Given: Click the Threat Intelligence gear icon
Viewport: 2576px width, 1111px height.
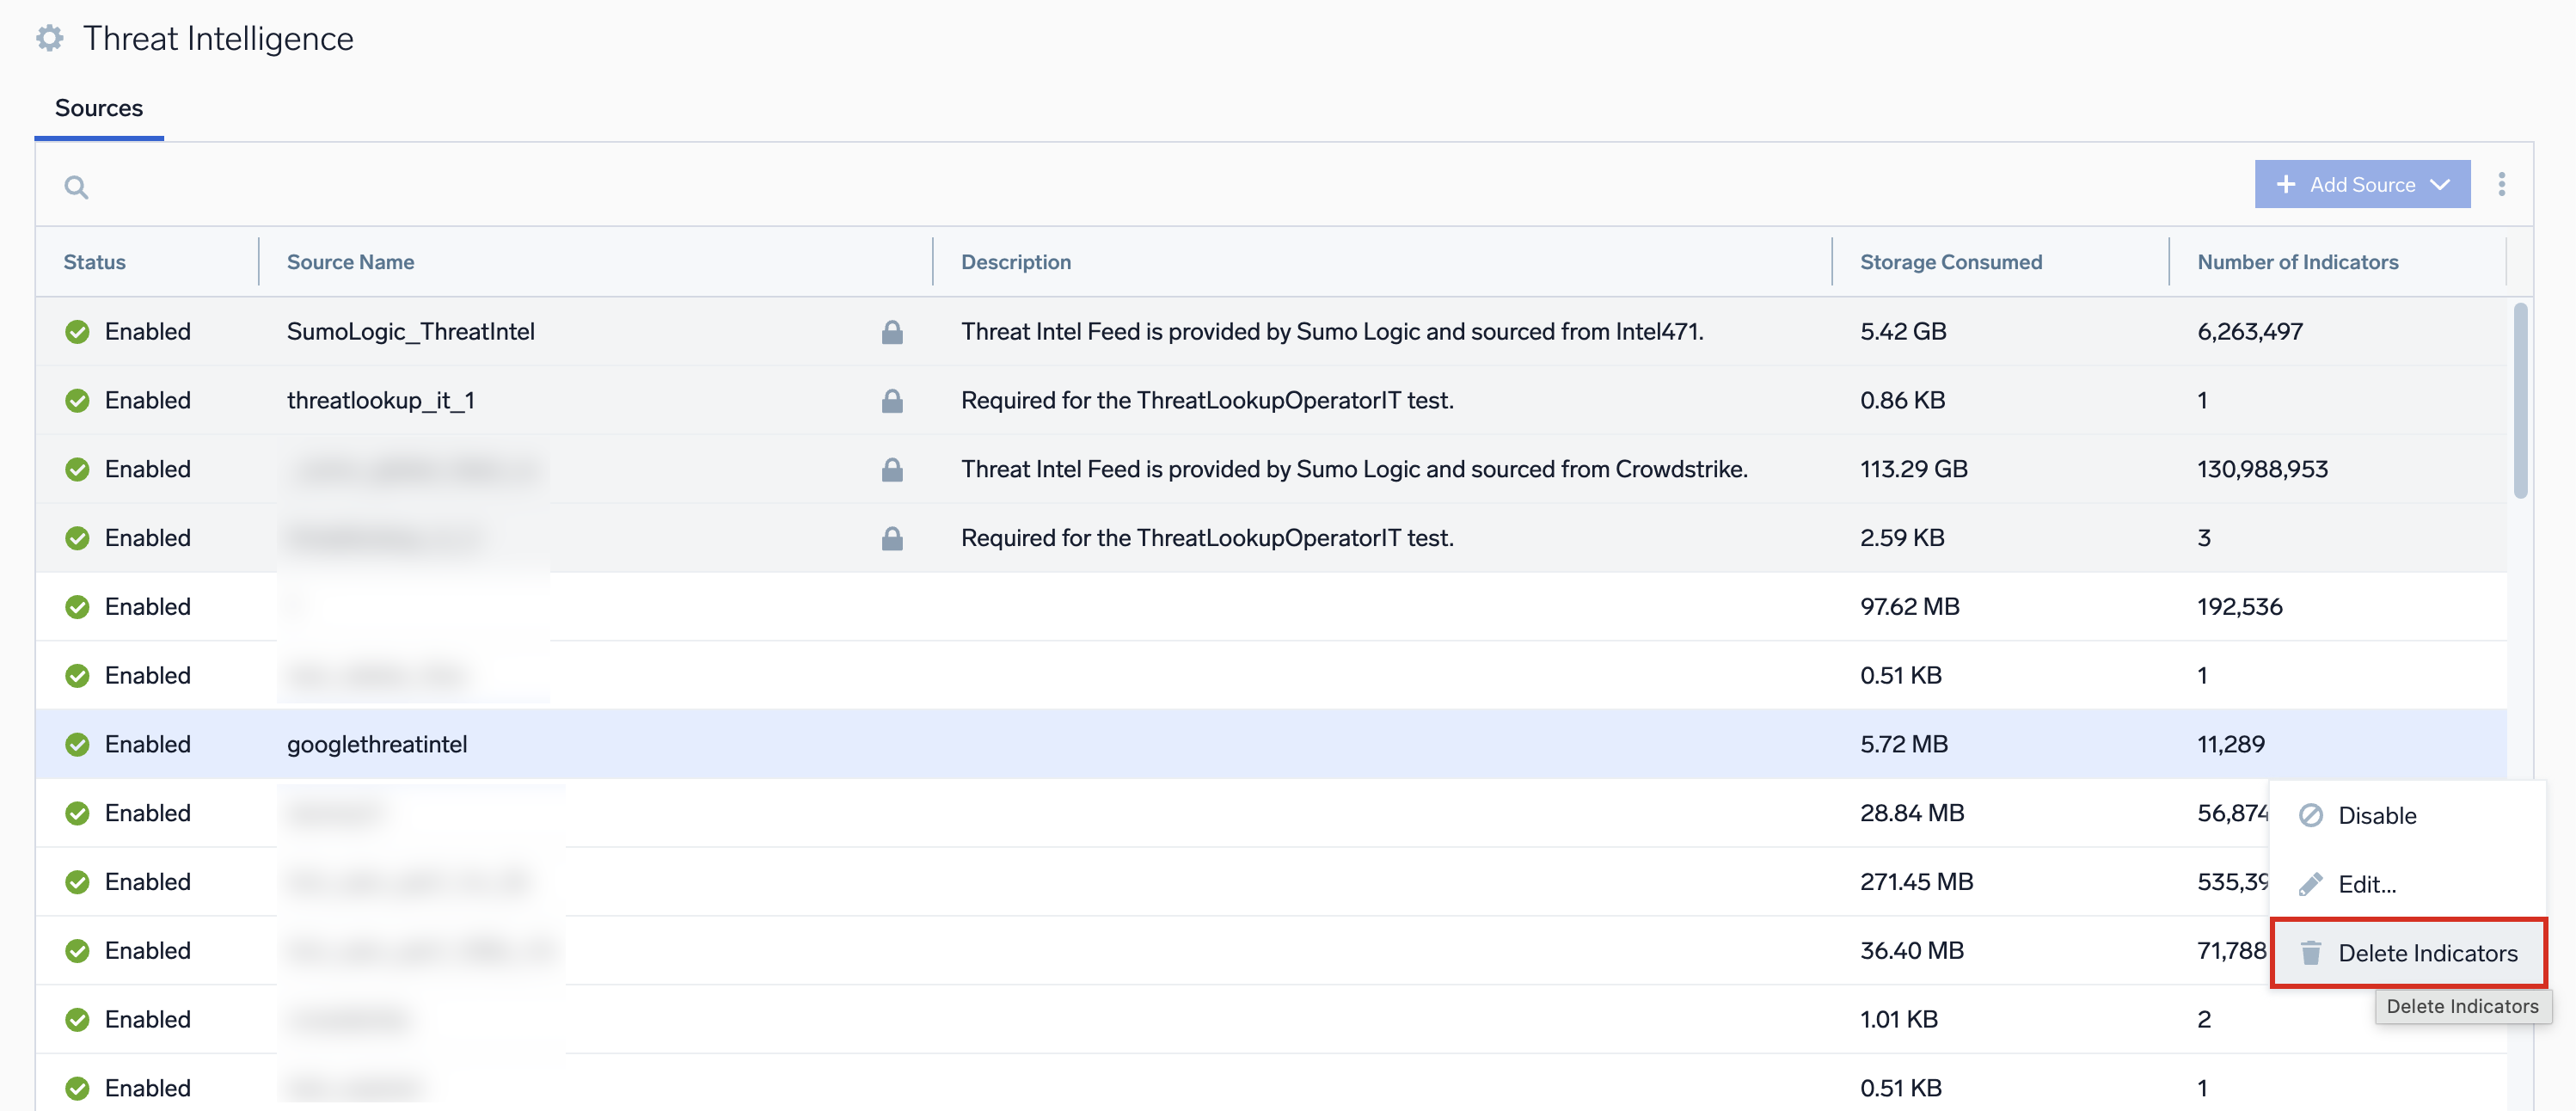Looking at the screenshot, I should [x=50, y=38].
